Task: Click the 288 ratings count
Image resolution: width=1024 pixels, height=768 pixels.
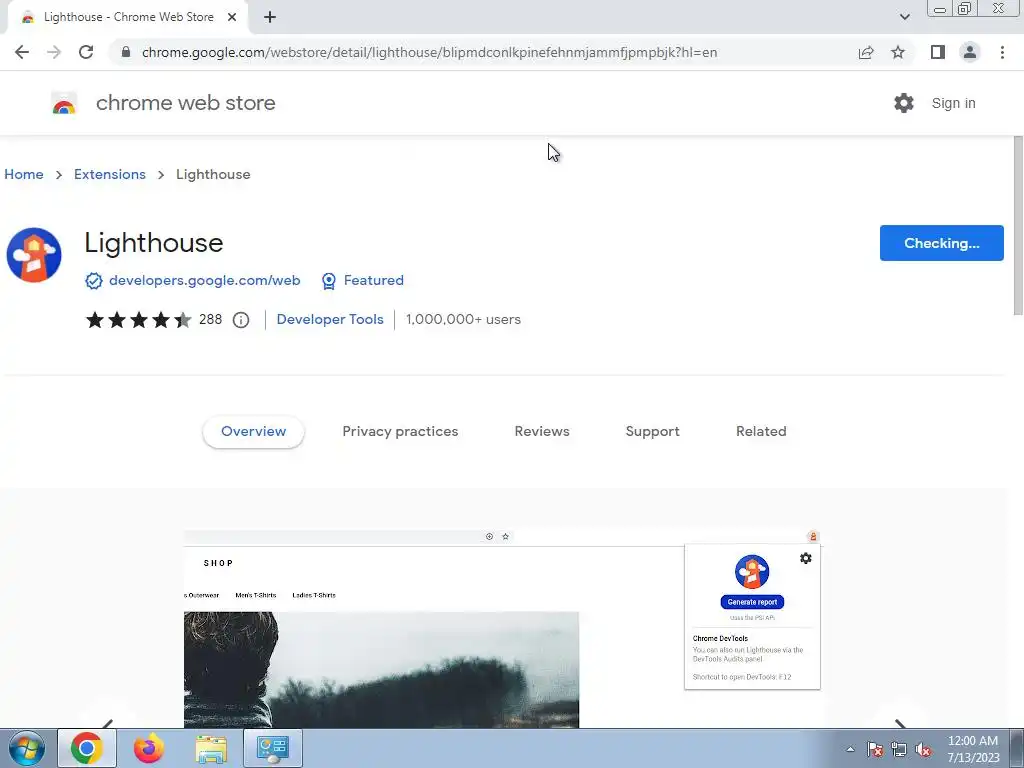Action: point(210,319)
